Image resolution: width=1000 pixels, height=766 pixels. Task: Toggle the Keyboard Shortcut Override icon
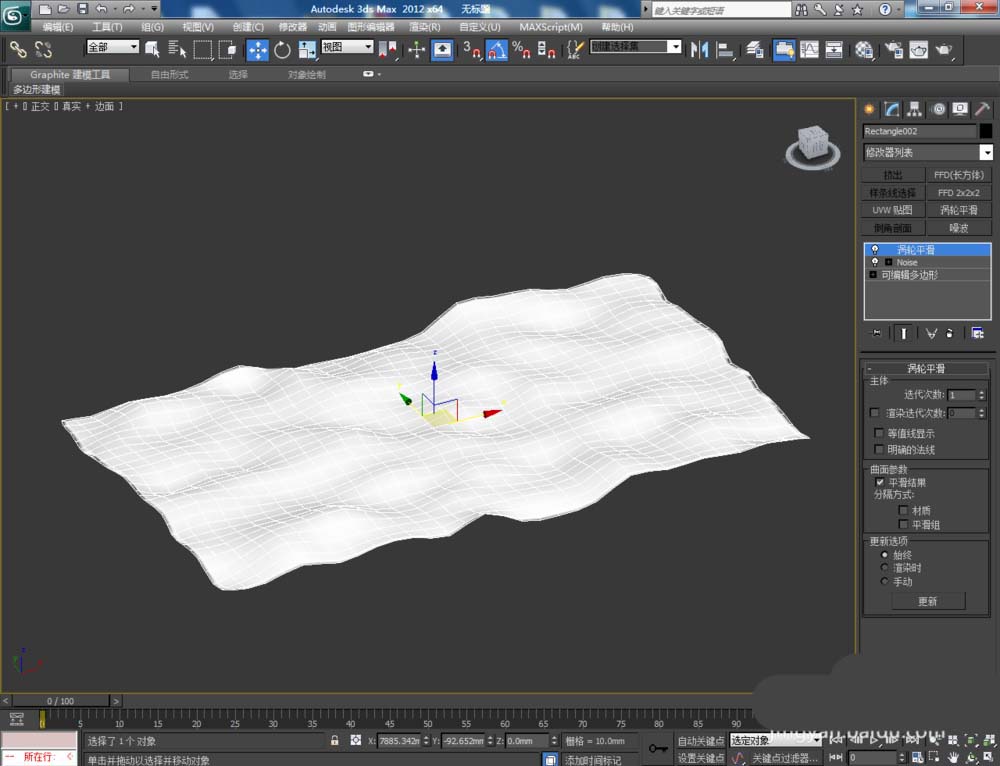[x=442, y=50]
